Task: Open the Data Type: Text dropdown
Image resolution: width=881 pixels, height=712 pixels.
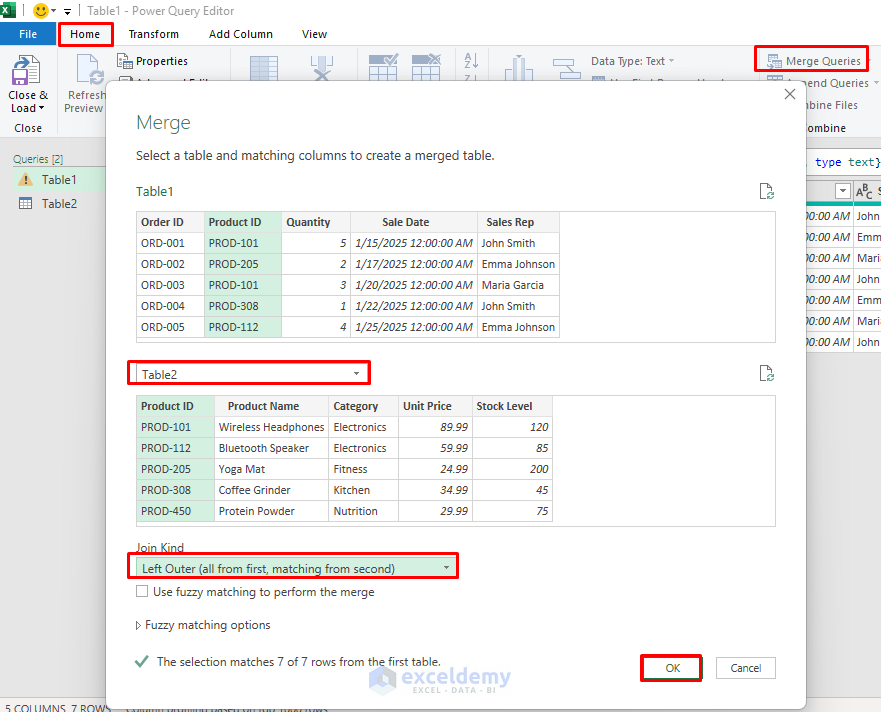Action: pos(632,61)
